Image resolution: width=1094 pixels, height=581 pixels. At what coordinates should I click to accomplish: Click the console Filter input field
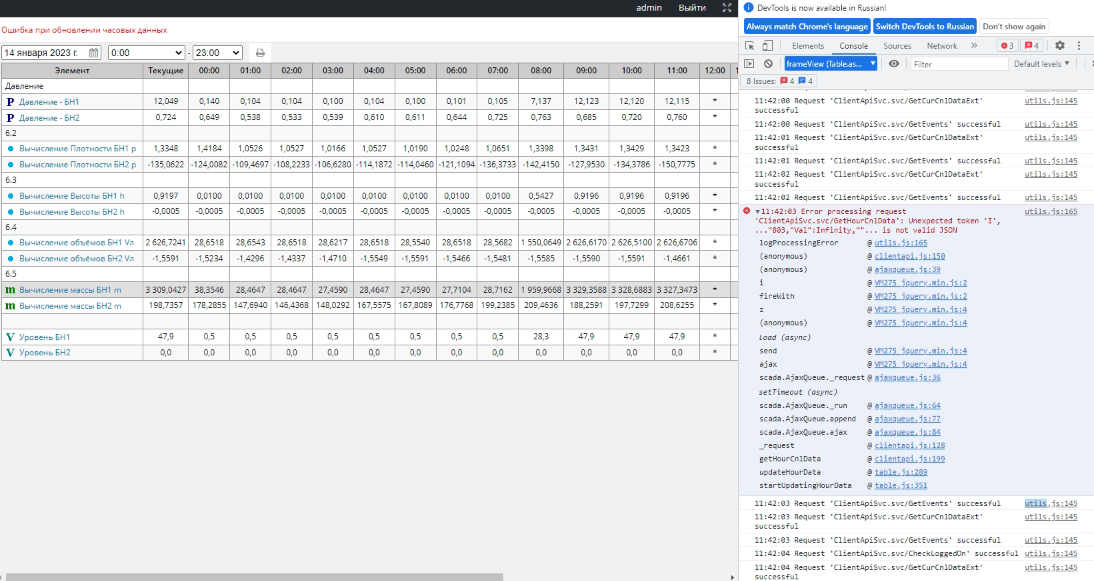[x=958, y=63]
